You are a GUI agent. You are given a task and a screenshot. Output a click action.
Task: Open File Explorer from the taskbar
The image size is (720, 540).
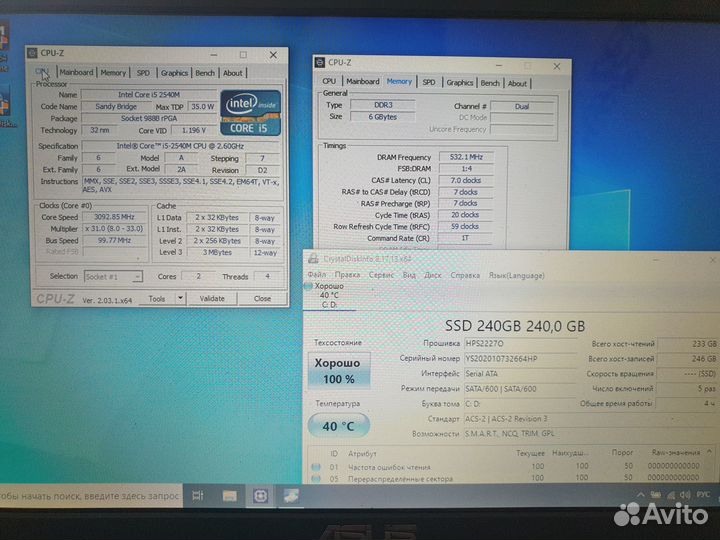[x=229, y=496]
